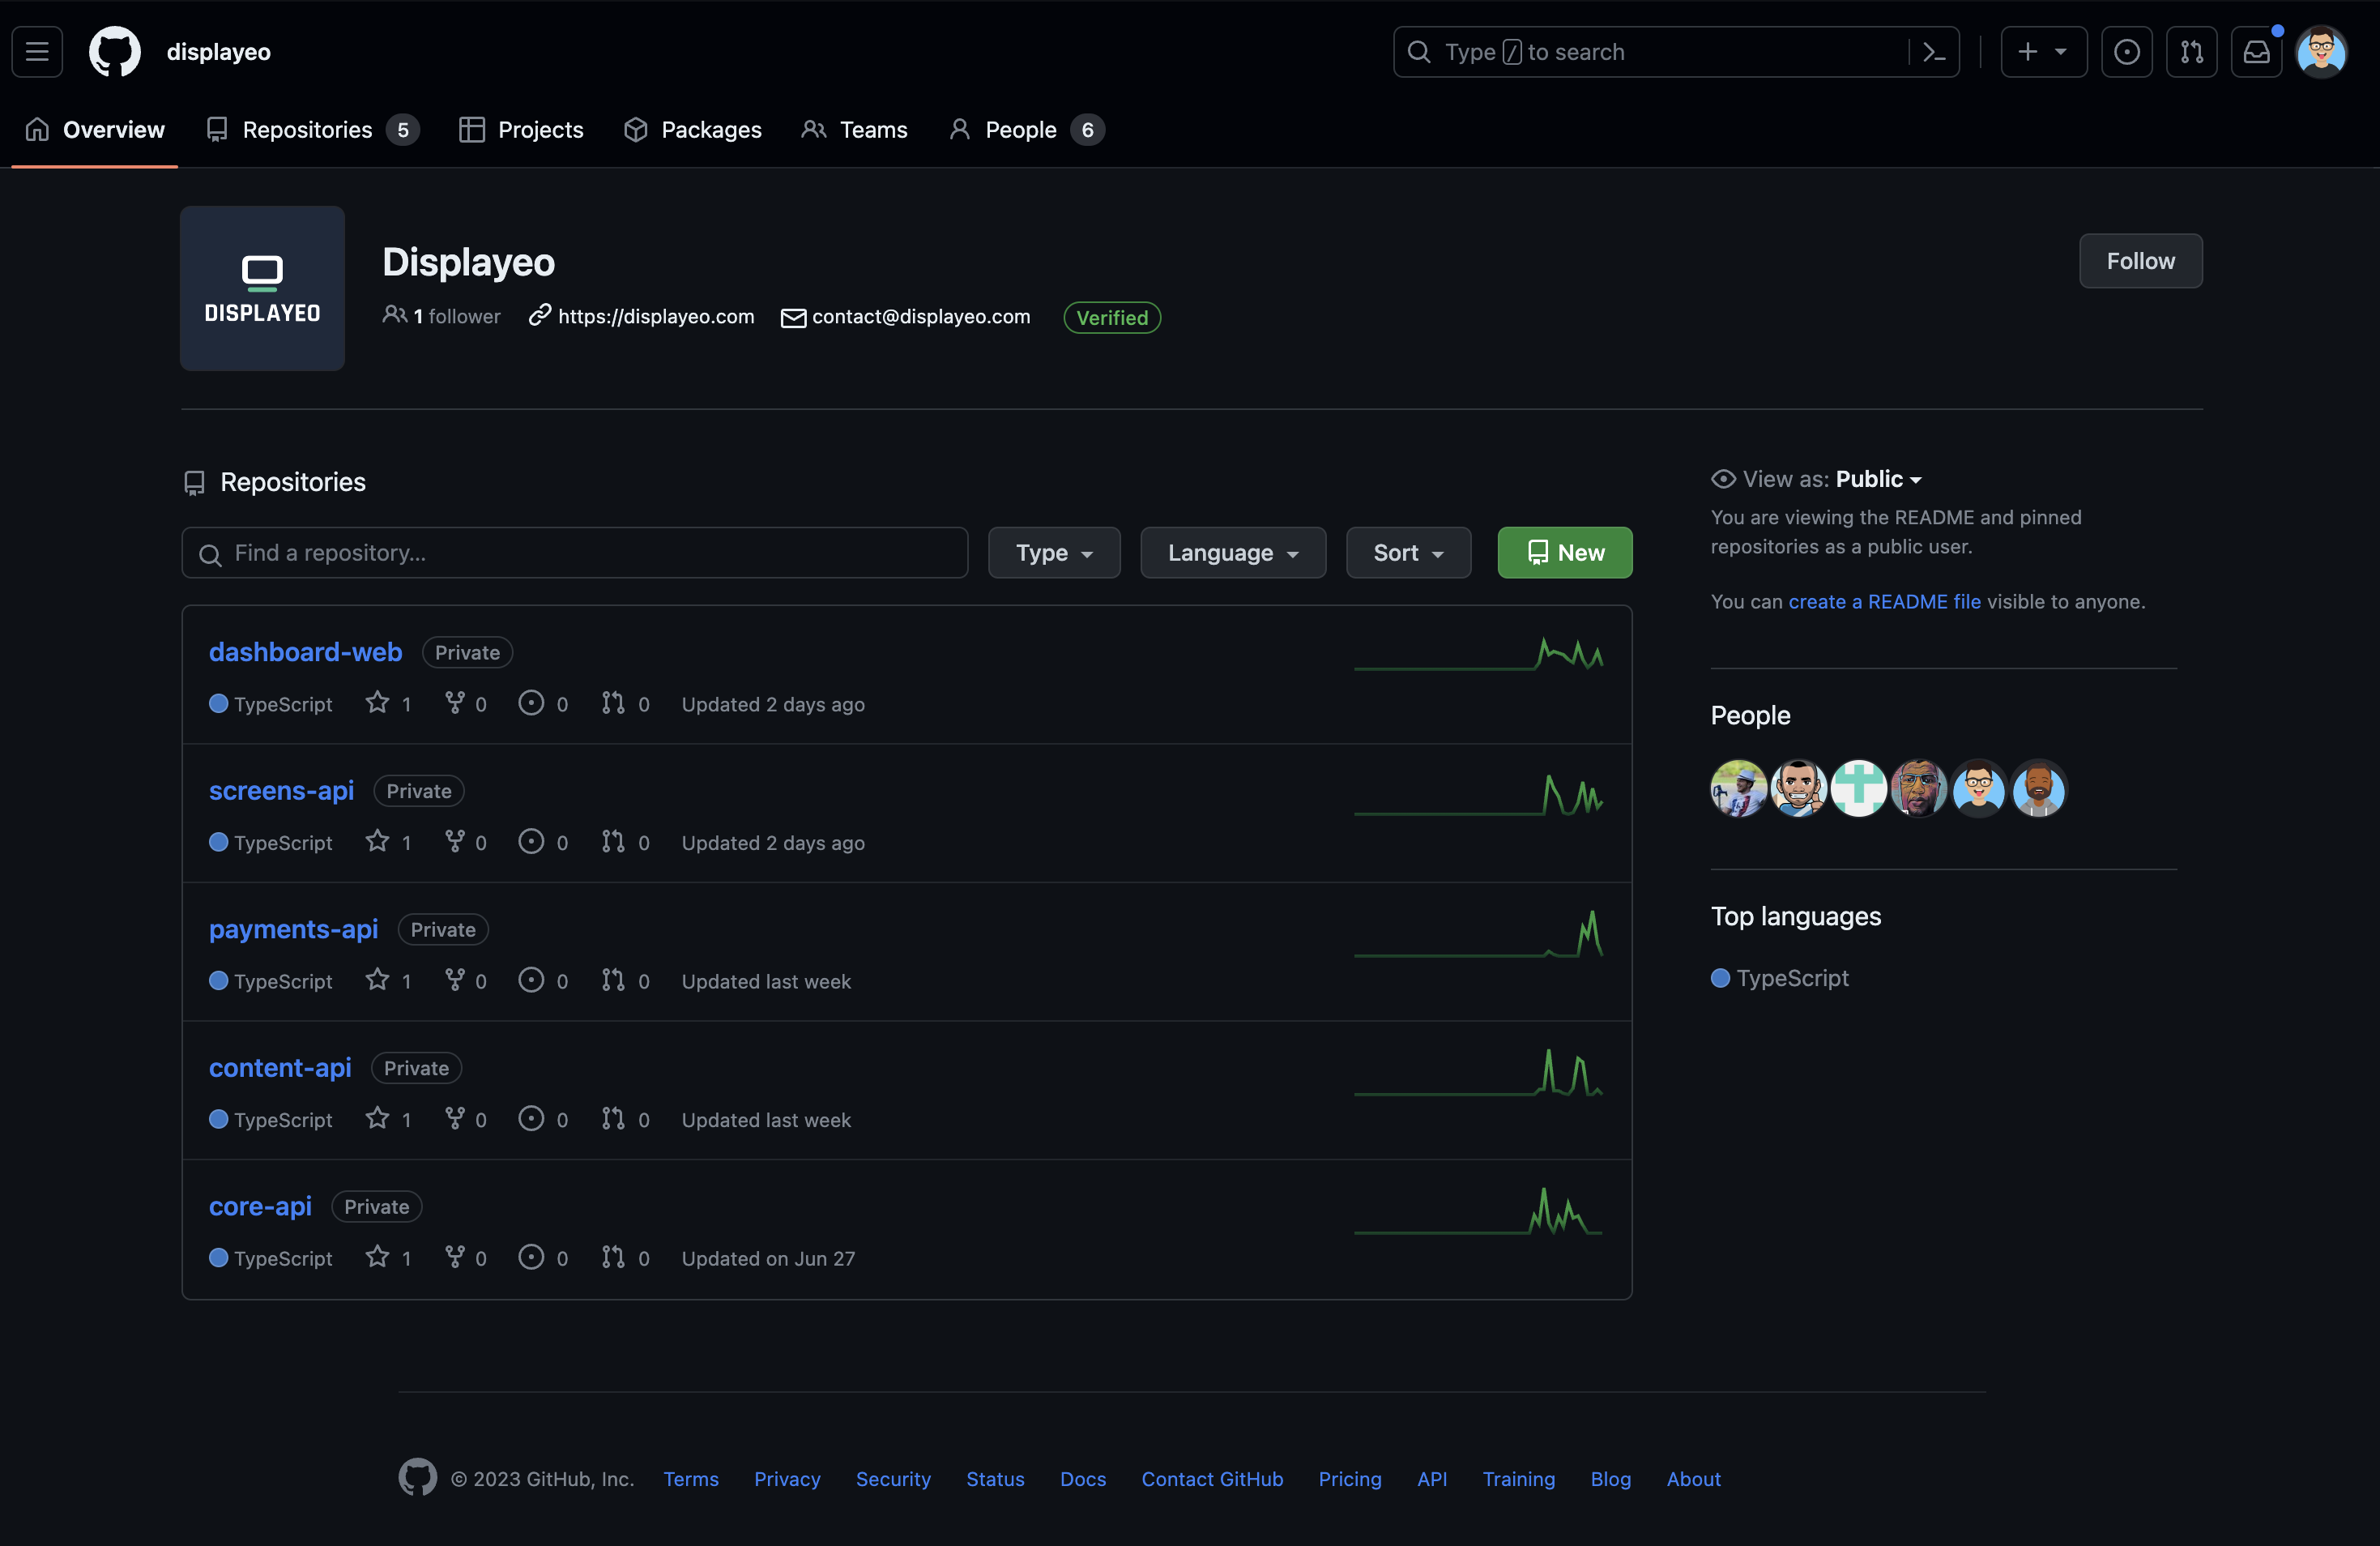Image resolution: width=2380 pixels, height=1546 pixels.
Task: Open the screens-api repository link
Action: click(x=281, y=791)
